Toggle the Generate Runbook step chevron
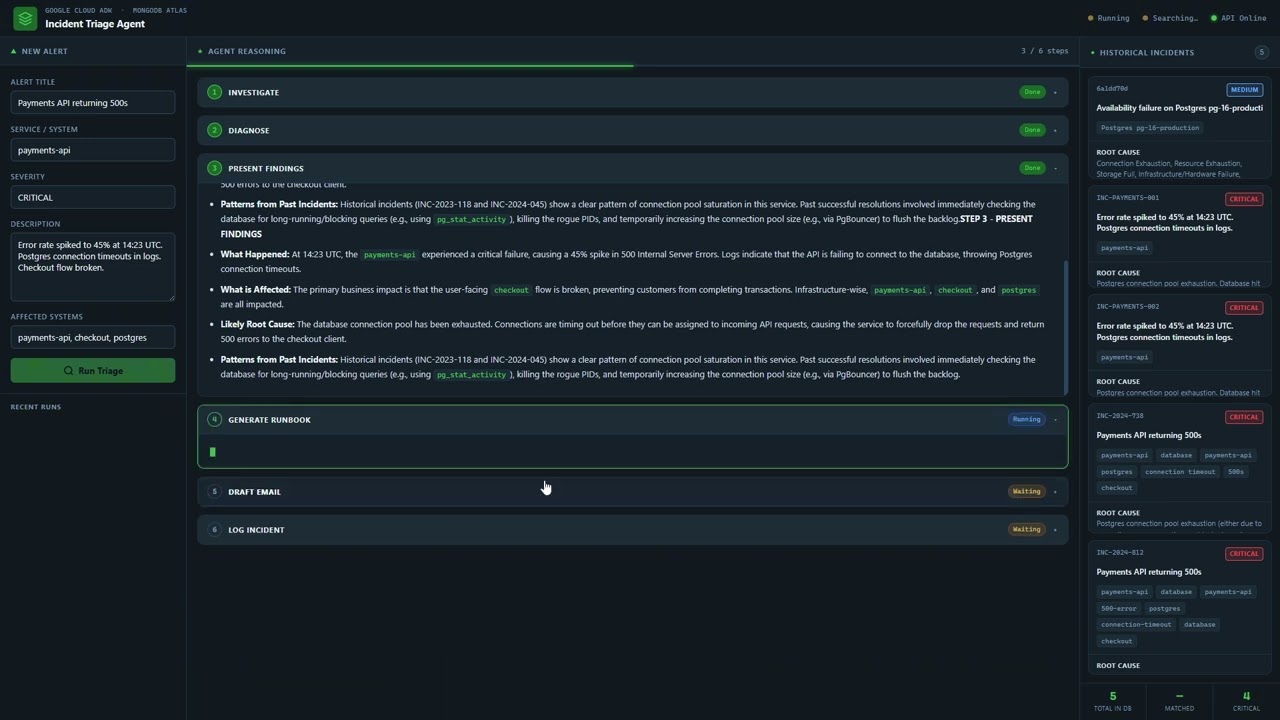1280x720 pixels. pos(1055,420)
